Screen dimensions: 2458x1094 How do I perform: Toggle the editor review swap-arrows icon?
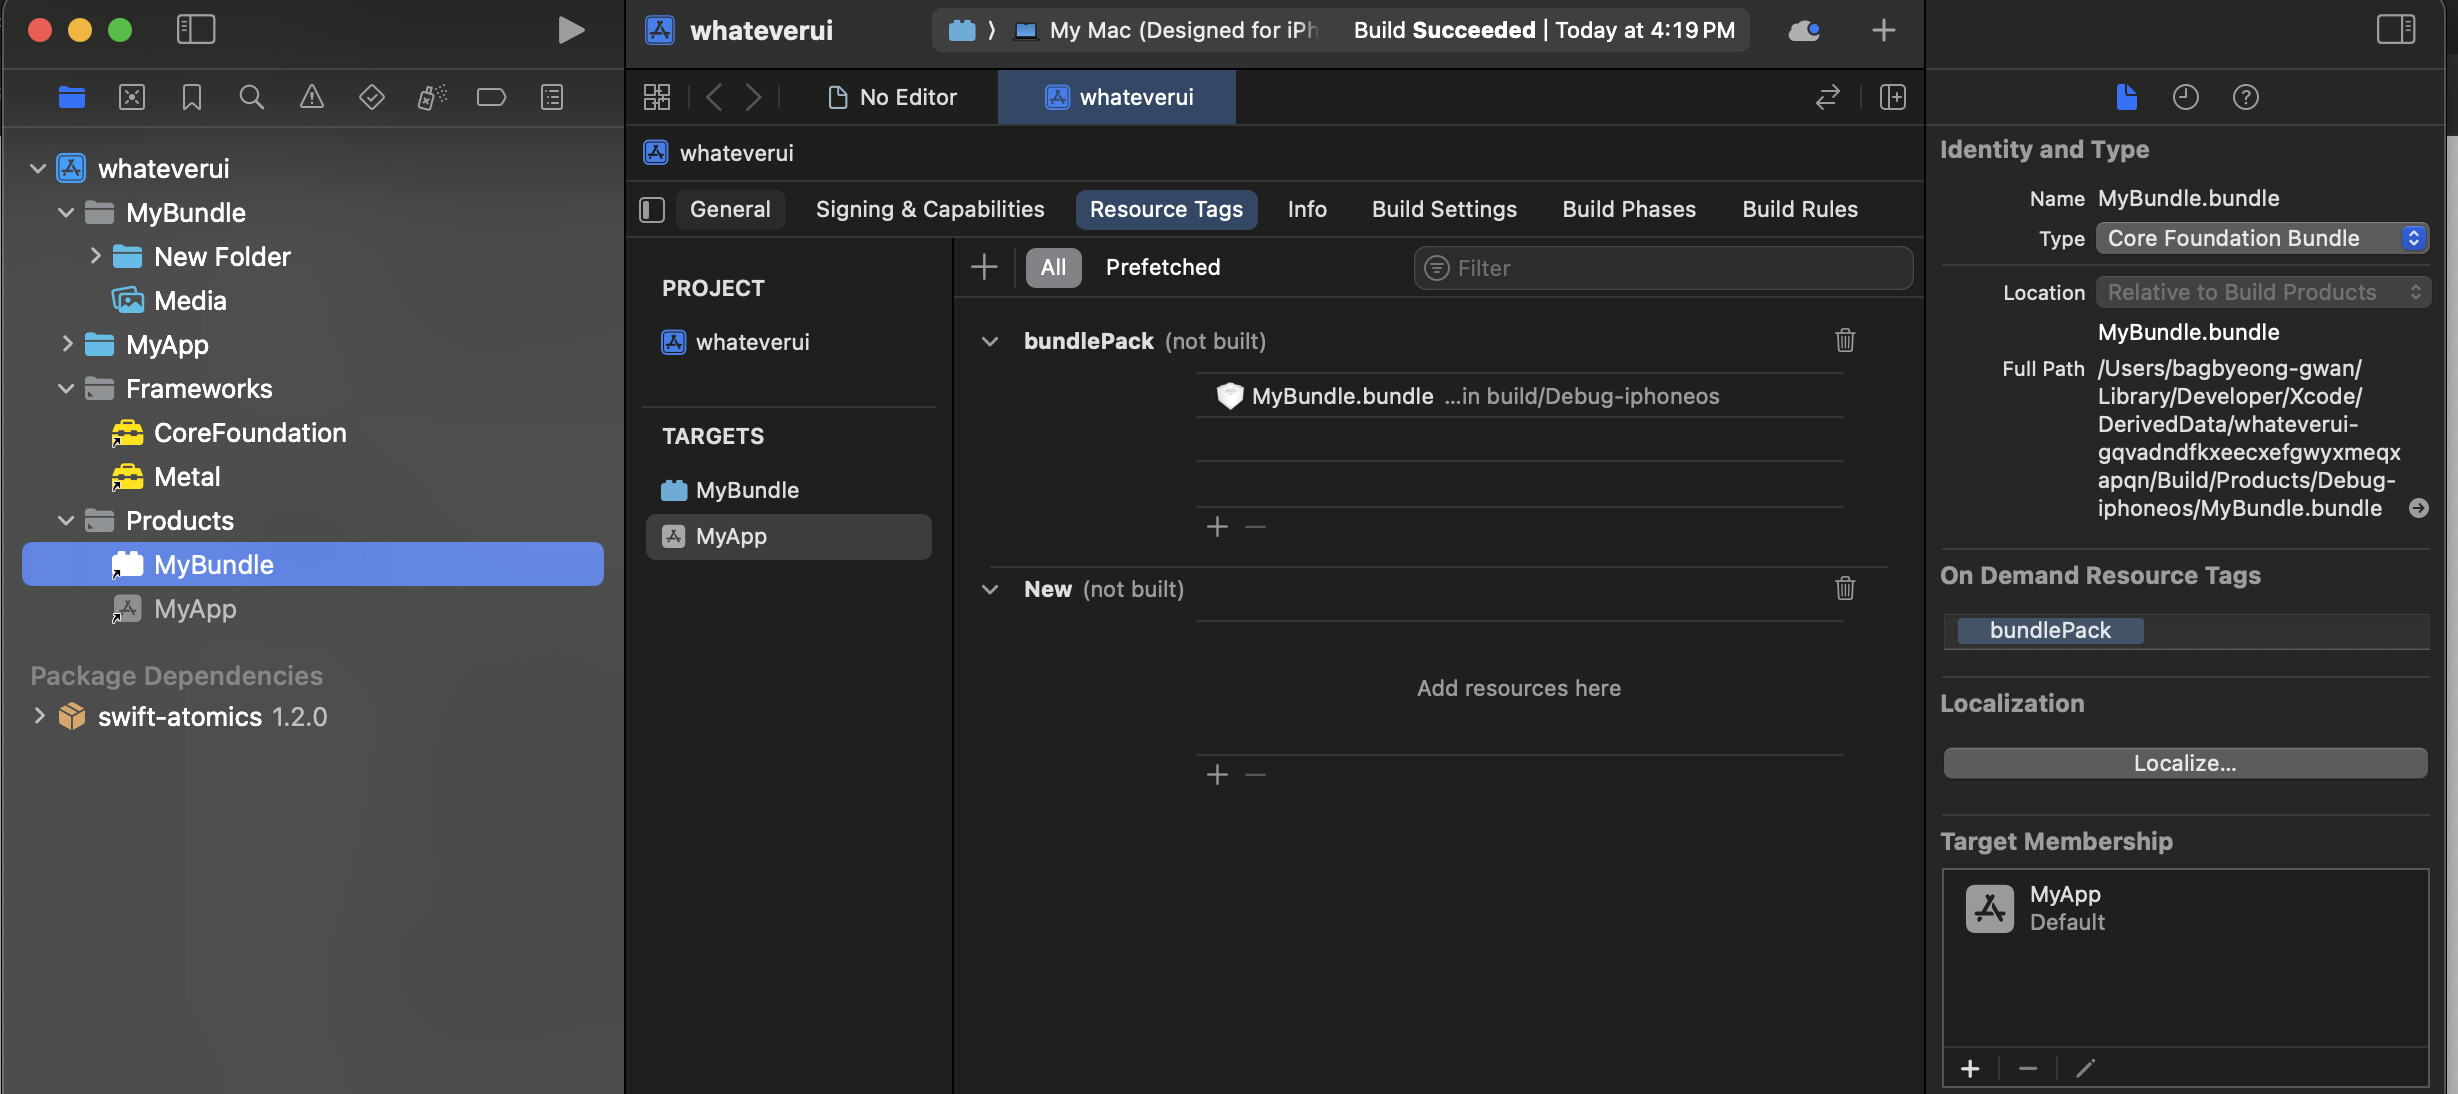1828,97
